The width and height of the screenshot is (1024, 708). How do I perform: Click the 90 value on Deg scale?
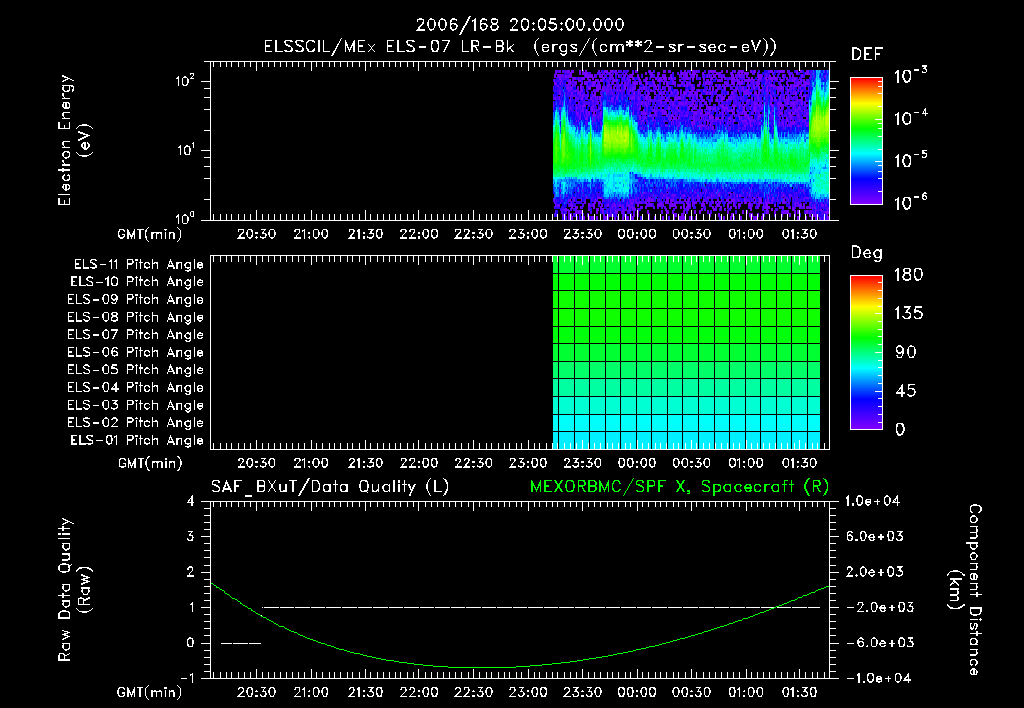point(906,353)
